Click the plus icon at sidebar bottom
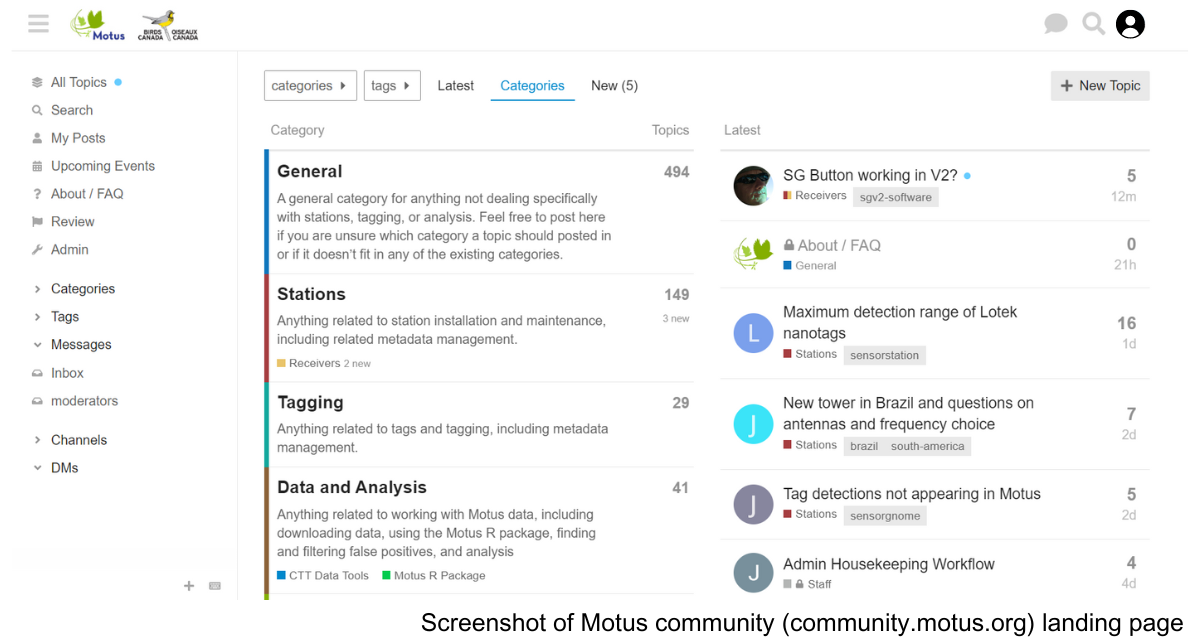The image size is (1200, 640). (x=189, y=586)
